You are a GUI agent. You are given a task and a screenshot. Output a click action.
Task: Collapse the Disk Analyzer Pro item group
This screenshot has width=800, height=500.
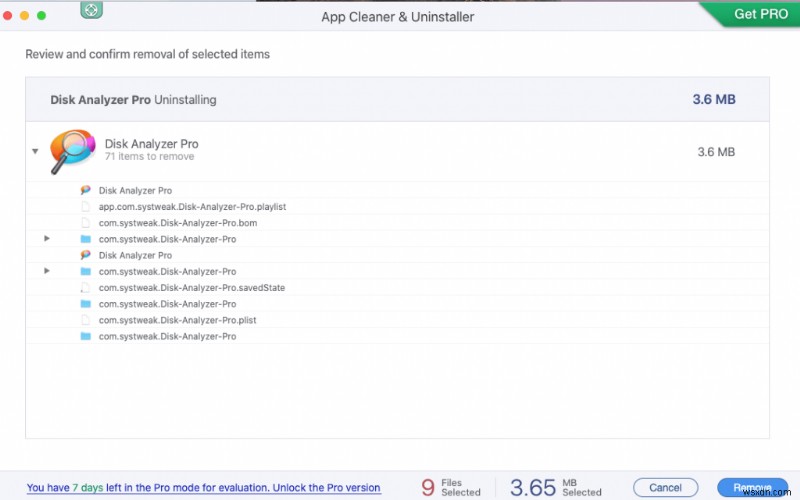point(35,152)
